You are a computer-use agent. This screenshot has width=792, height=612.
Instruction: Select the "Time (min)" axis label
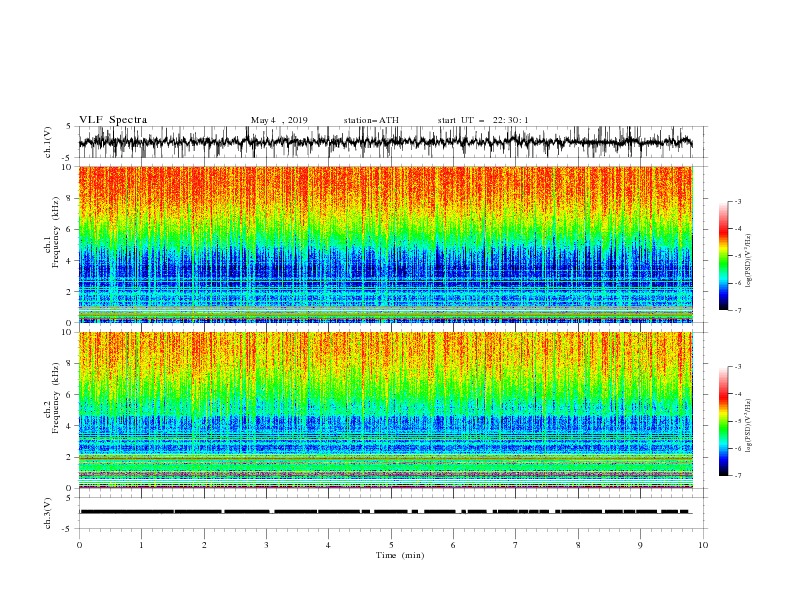click(400, 555)
